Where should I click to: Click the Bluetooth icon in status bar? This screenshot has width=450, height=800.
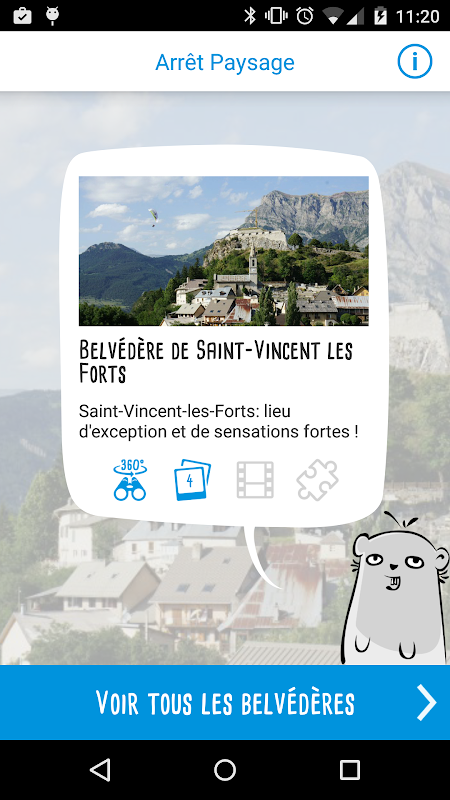pyautogui.click(x=249, y=16)
